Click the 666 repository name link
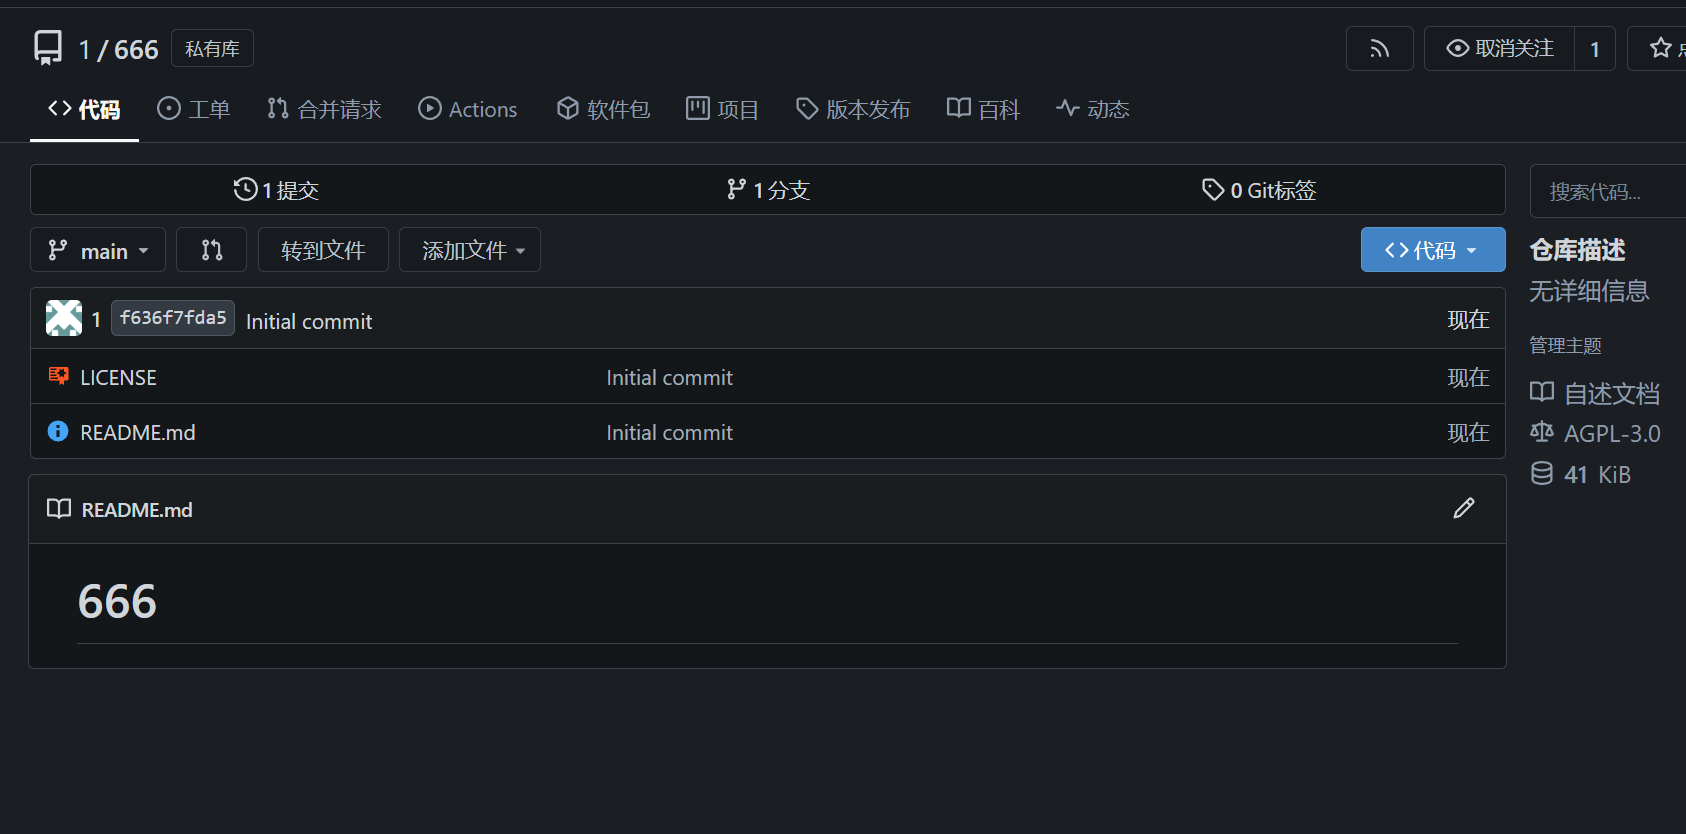Viewport: 1686px width, 834px height. 136,49
